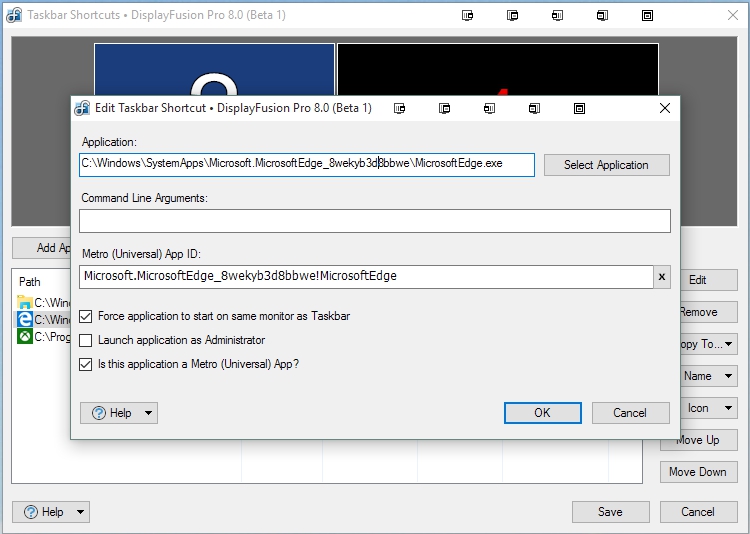
Task: Uncheck Is this application a Metro App
Action: coord(85,364)
